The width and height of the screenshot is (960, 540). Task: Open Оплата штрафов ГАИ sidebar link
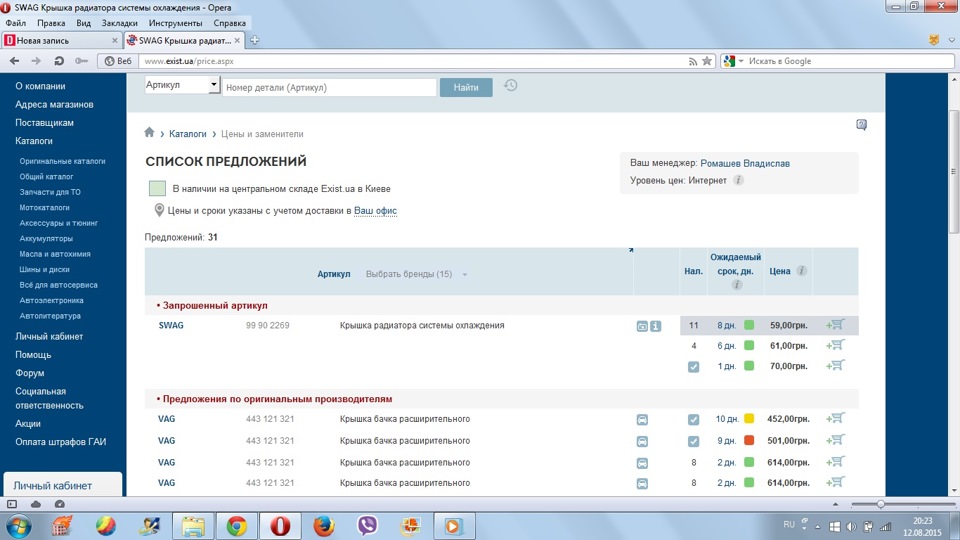tap(61, 441)
